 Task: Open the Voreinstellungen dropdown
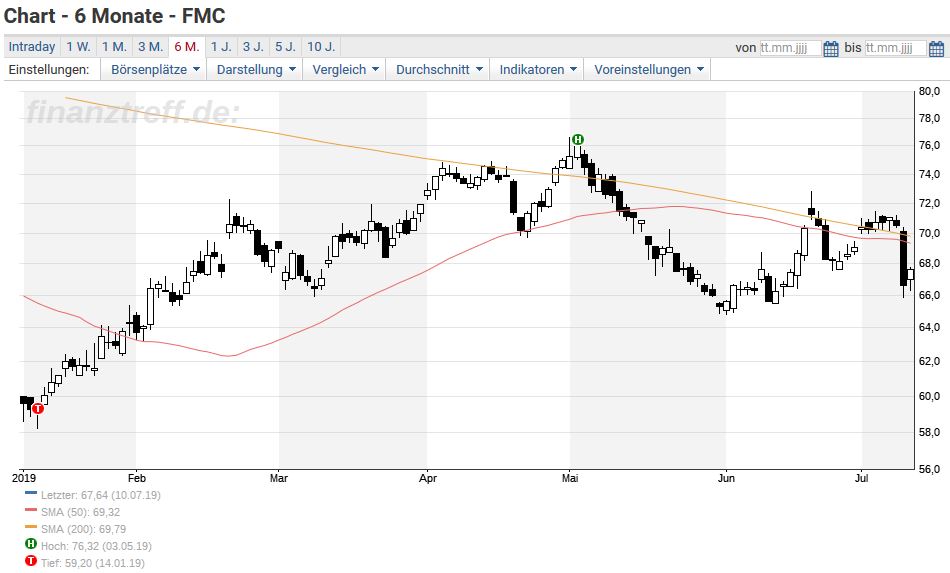[x=648, y=70]
